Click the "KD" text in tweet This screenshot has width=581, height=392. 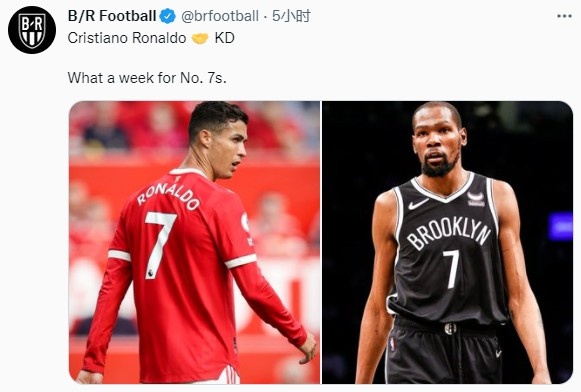pos(225,38)
